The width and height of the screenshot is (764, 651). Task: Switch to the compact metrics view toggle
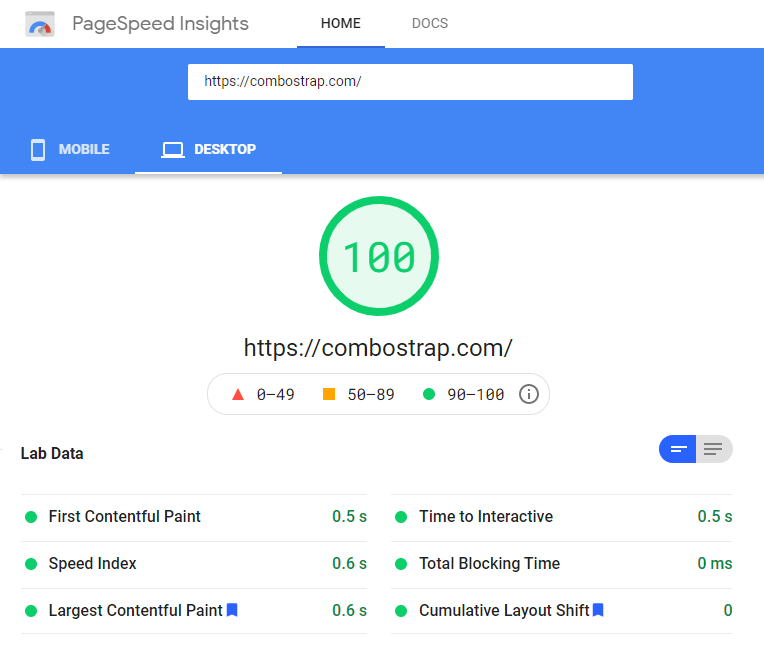(x=678, y=449)
